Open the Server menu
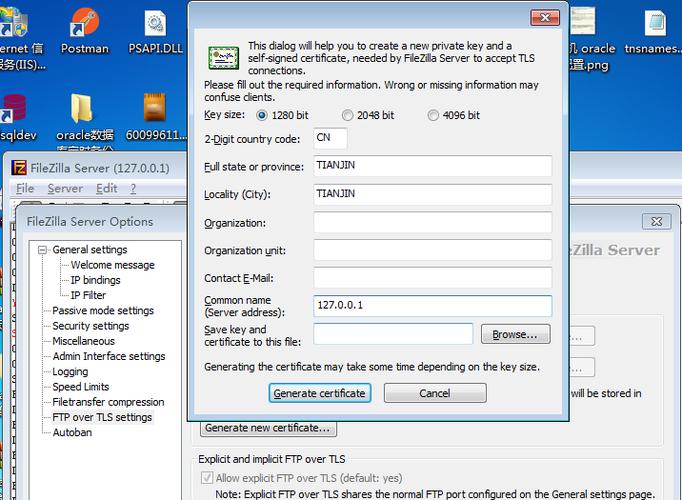This screenshot has width=682, height=500. (65, 188)
